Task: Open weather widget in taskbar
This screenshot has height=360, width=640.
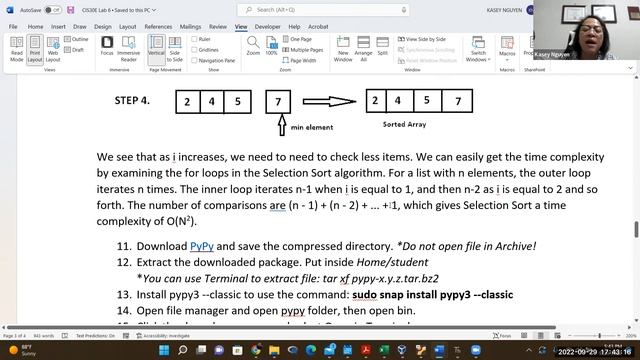Action: click(23, 350)
